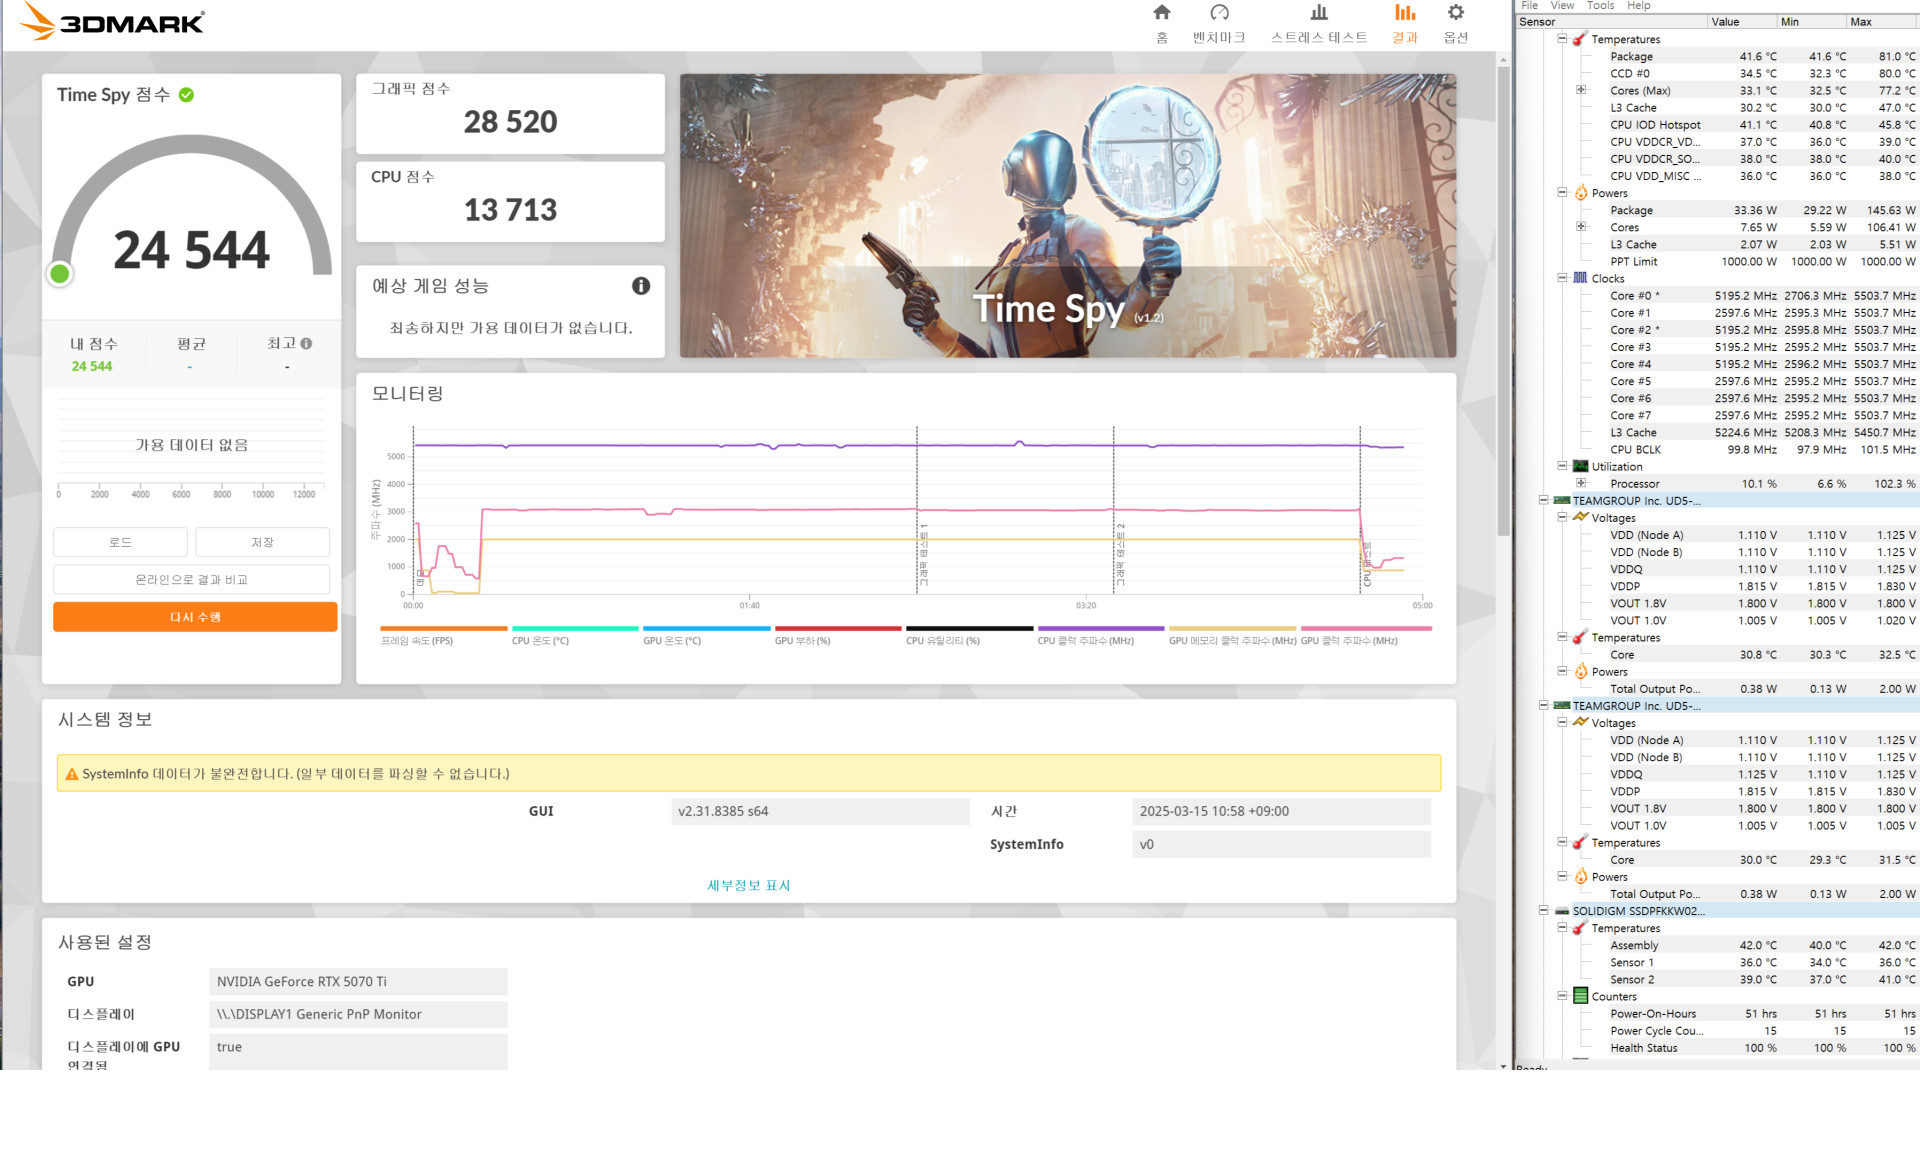This screenshot has height=1164, width=1920.
Task: Click the show details link
Action: tap(748, 885)
